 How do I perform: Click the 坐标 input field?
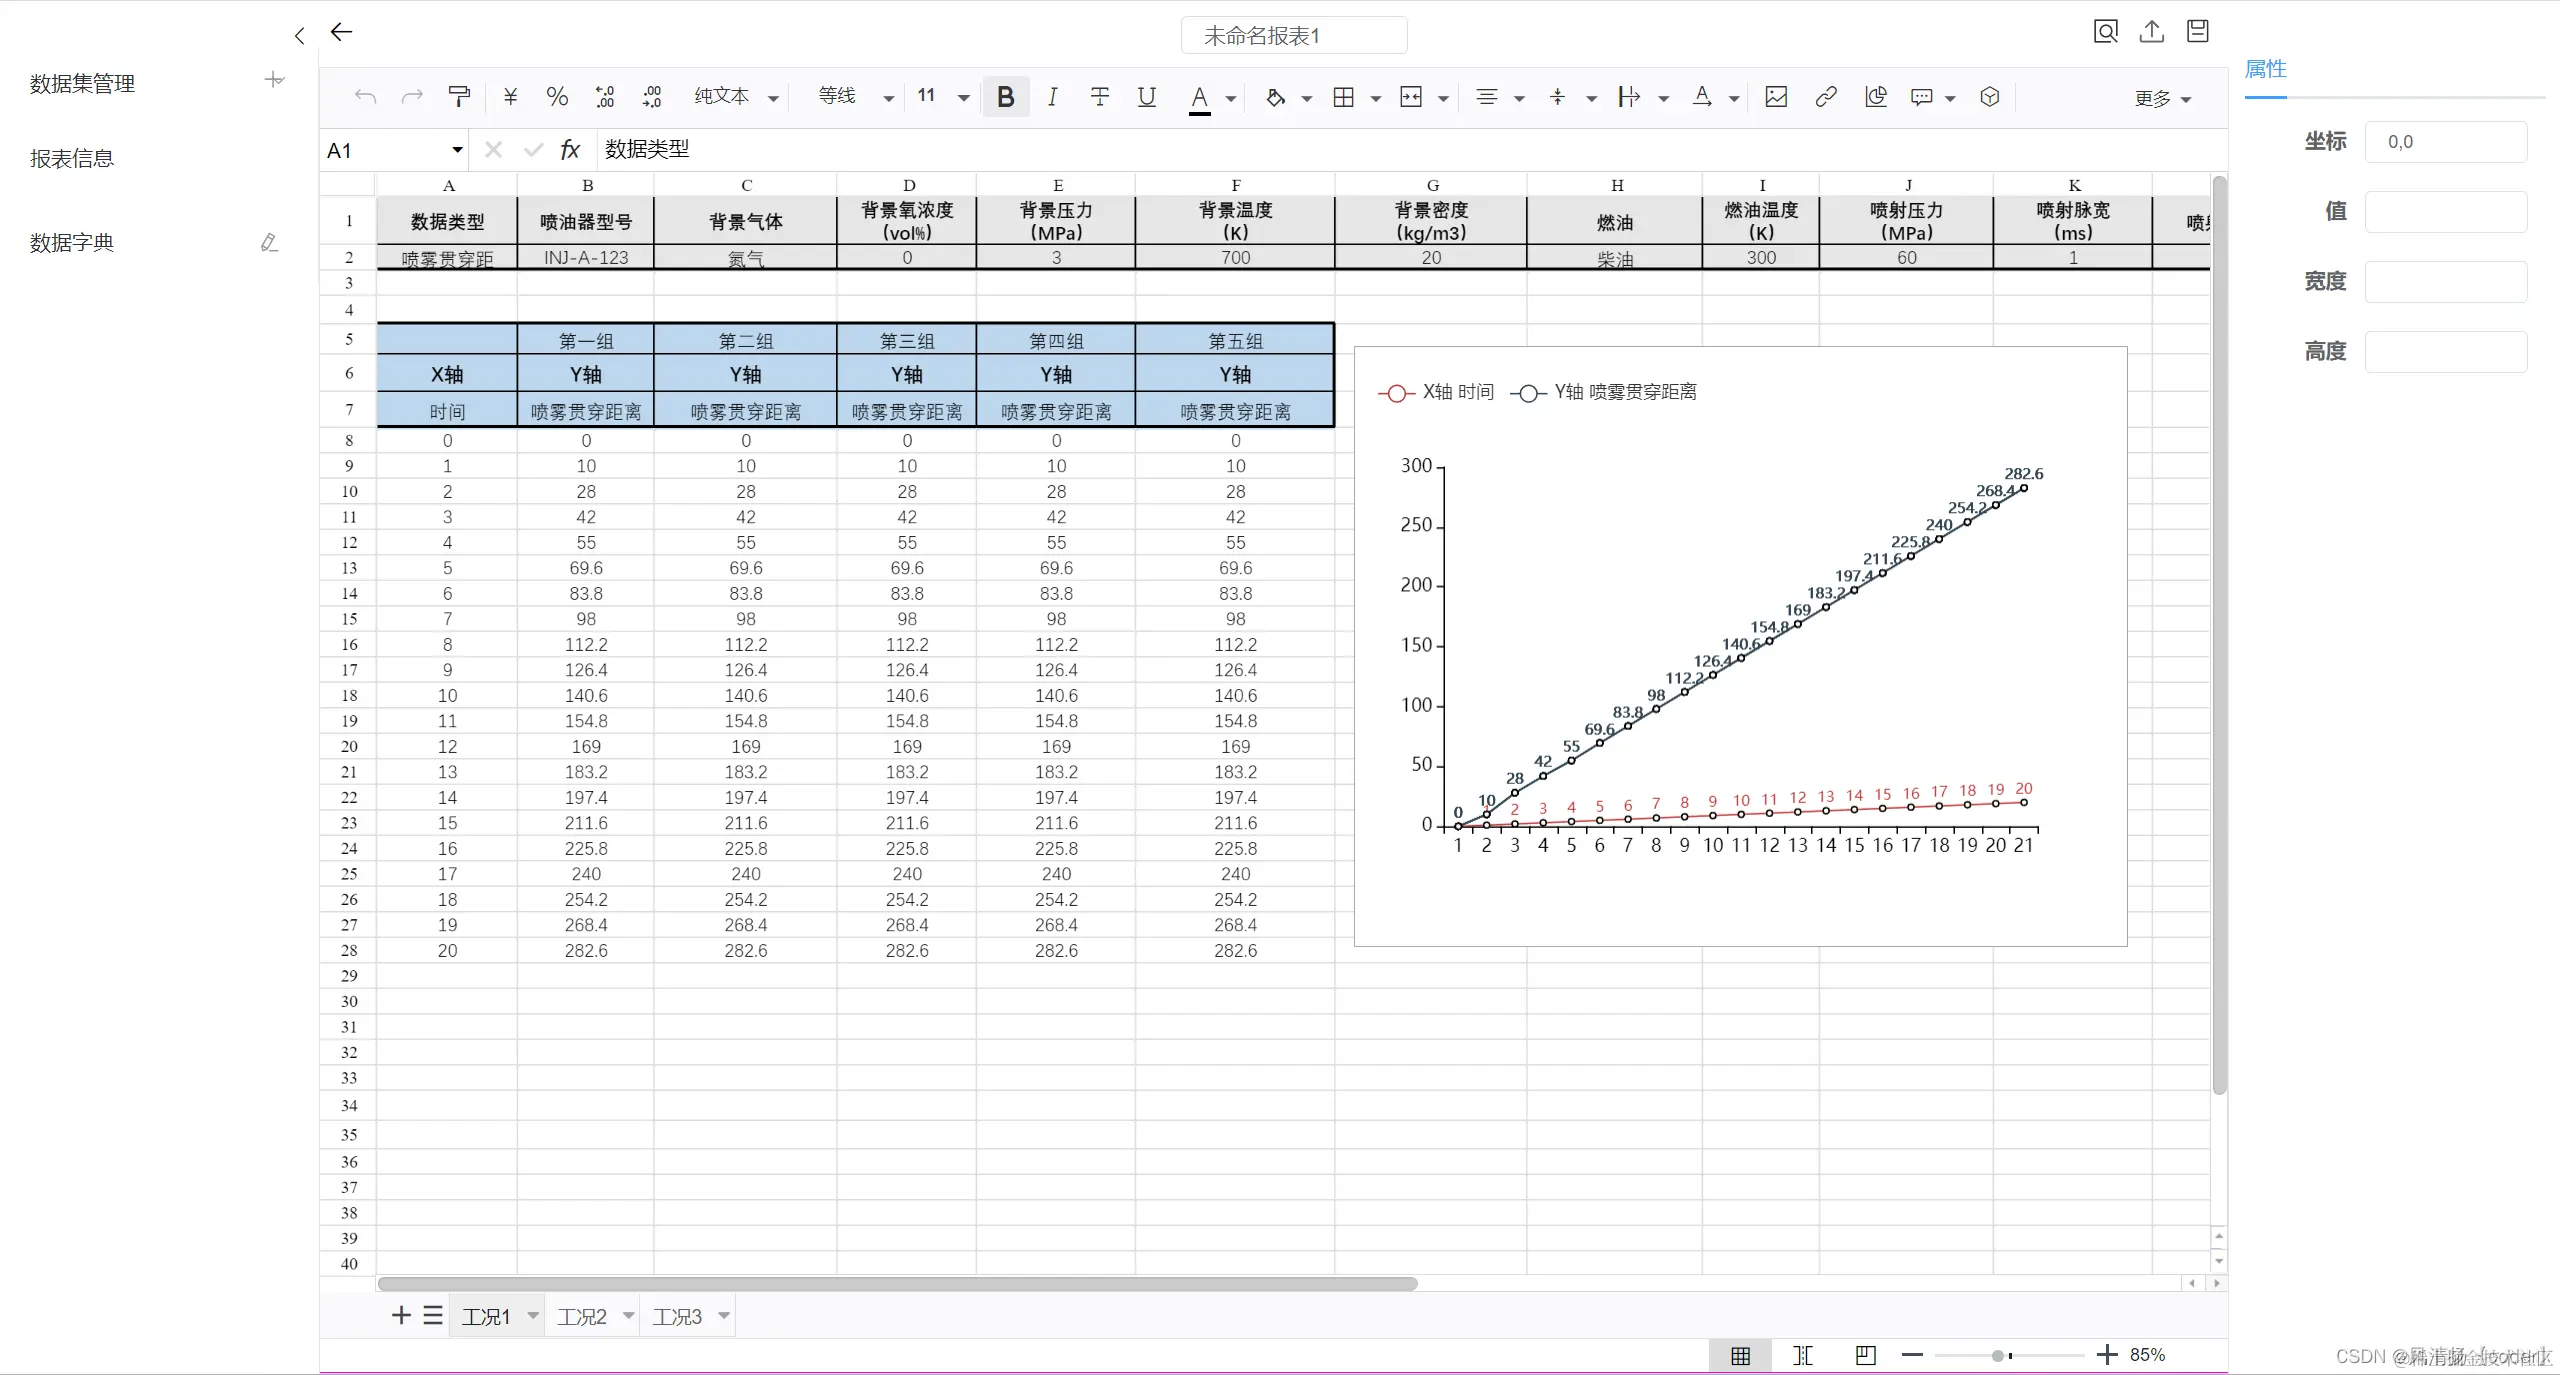click(2445, 142)
